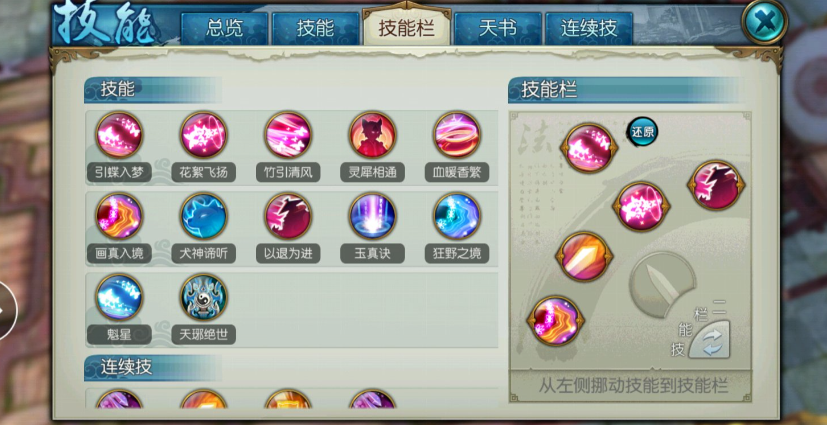The width and height of the screenshot is (827, 425).
Task: Open the 天书 tab
Action: [x=498, y=28]
